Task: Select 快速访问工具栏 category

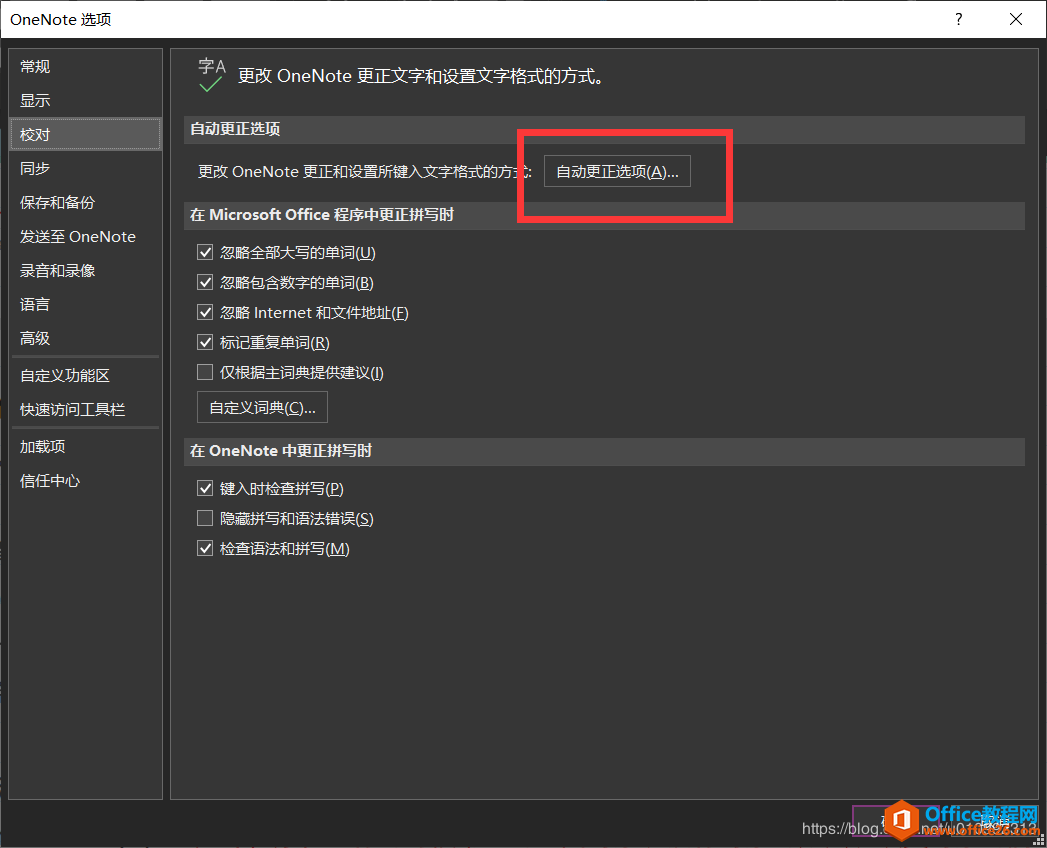Action: [x=85, y=409]
